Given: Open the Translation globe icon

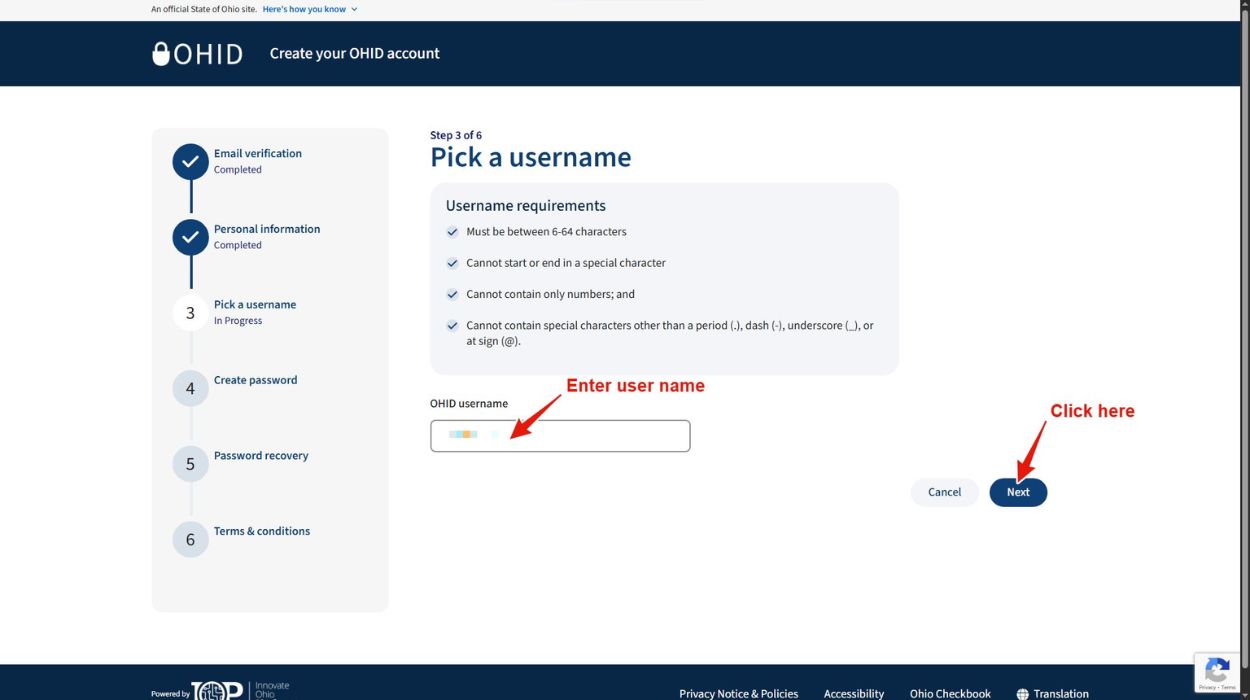Looking at the screenshot, I should pos(1023,693).
